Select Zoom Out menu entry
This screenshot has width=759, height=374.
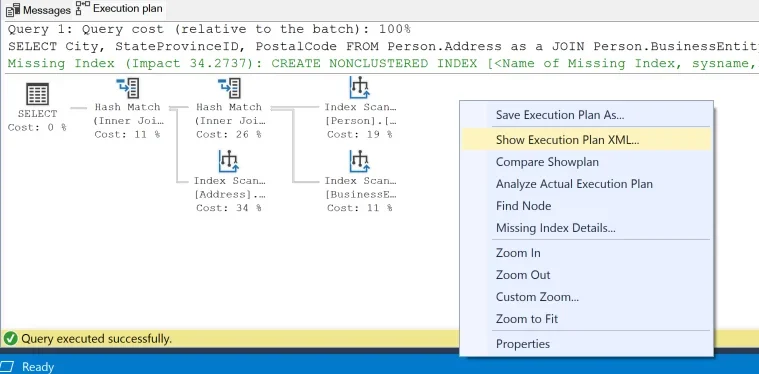pyautogui.click(x=586, y=275)
